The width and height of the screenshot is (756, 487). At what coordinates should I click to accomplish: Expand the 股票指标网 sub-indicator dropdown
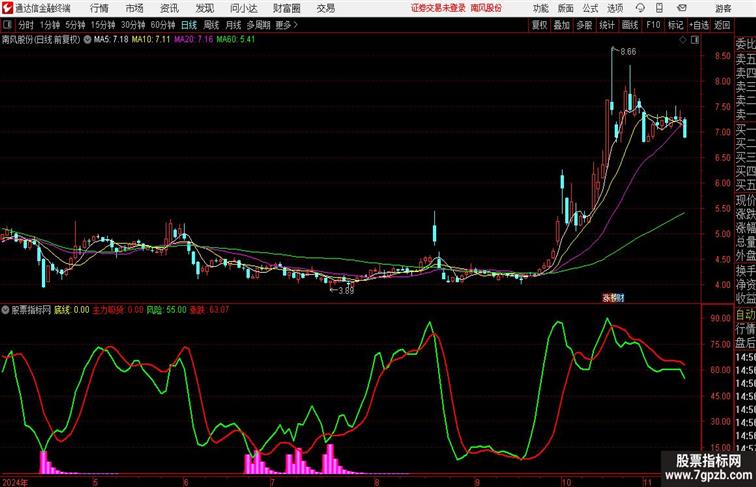click(5, 310)
